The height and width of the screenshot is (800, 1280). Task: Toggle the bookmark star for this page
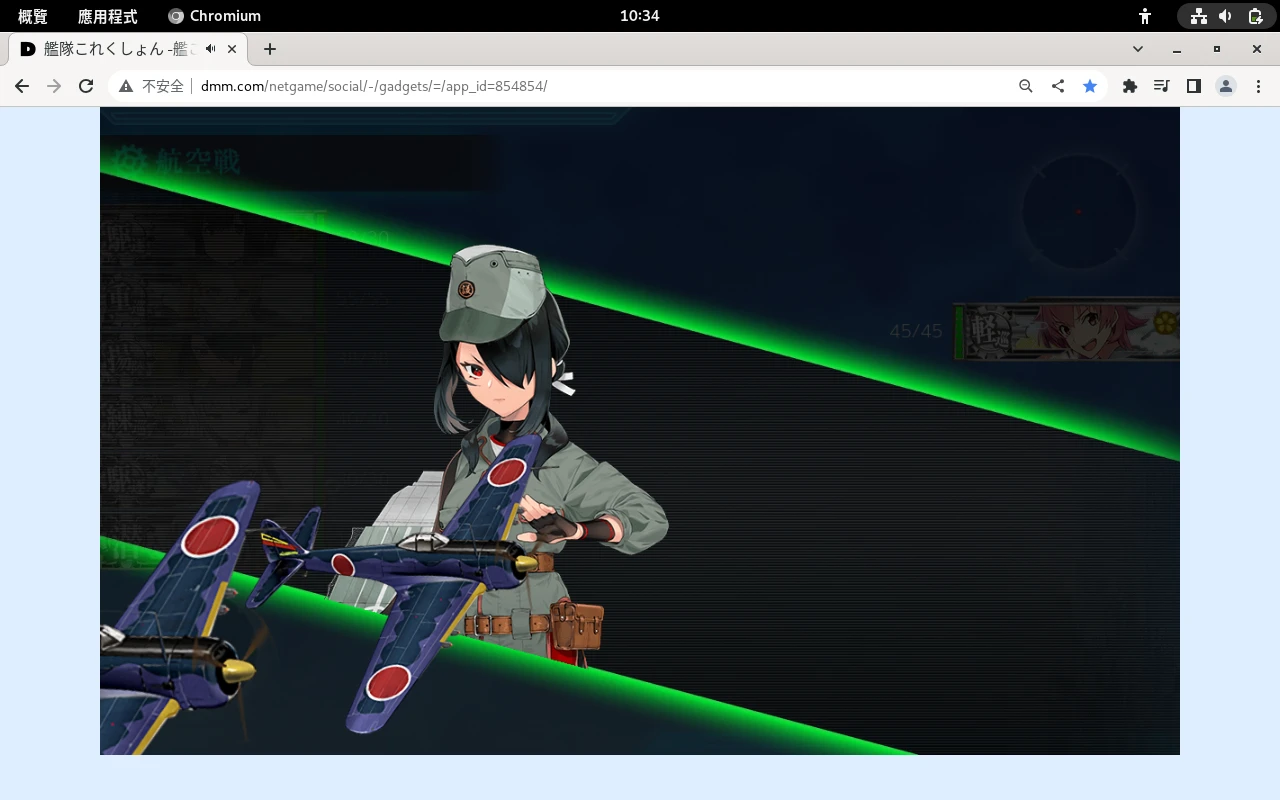(x=1089, y=86)
